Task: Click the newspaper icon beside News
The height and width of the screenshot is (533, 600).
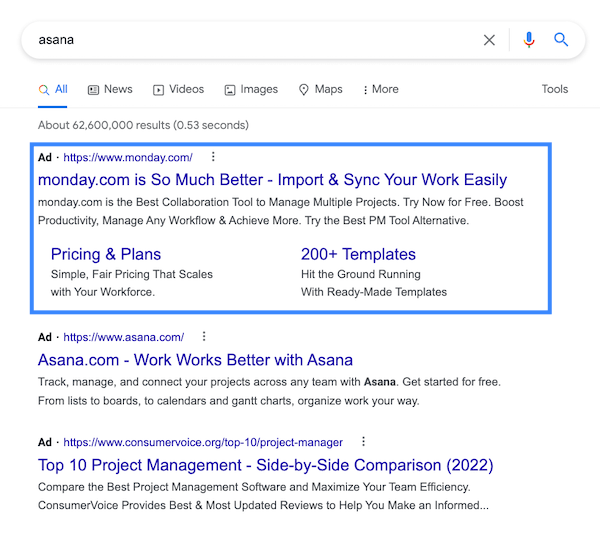Action: tap(93, 90)
